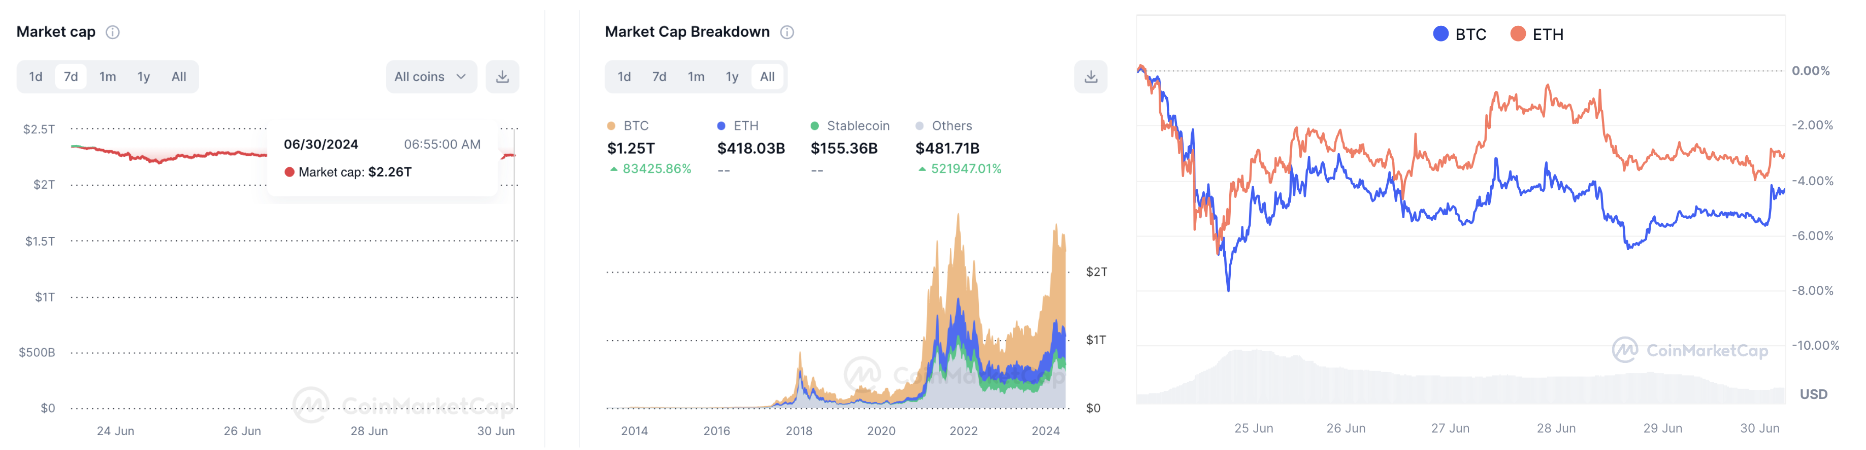This screenshot has height=450, width=1866.
Task: Click the ETH purple color dot in breakdown
Action: point(721,126)
